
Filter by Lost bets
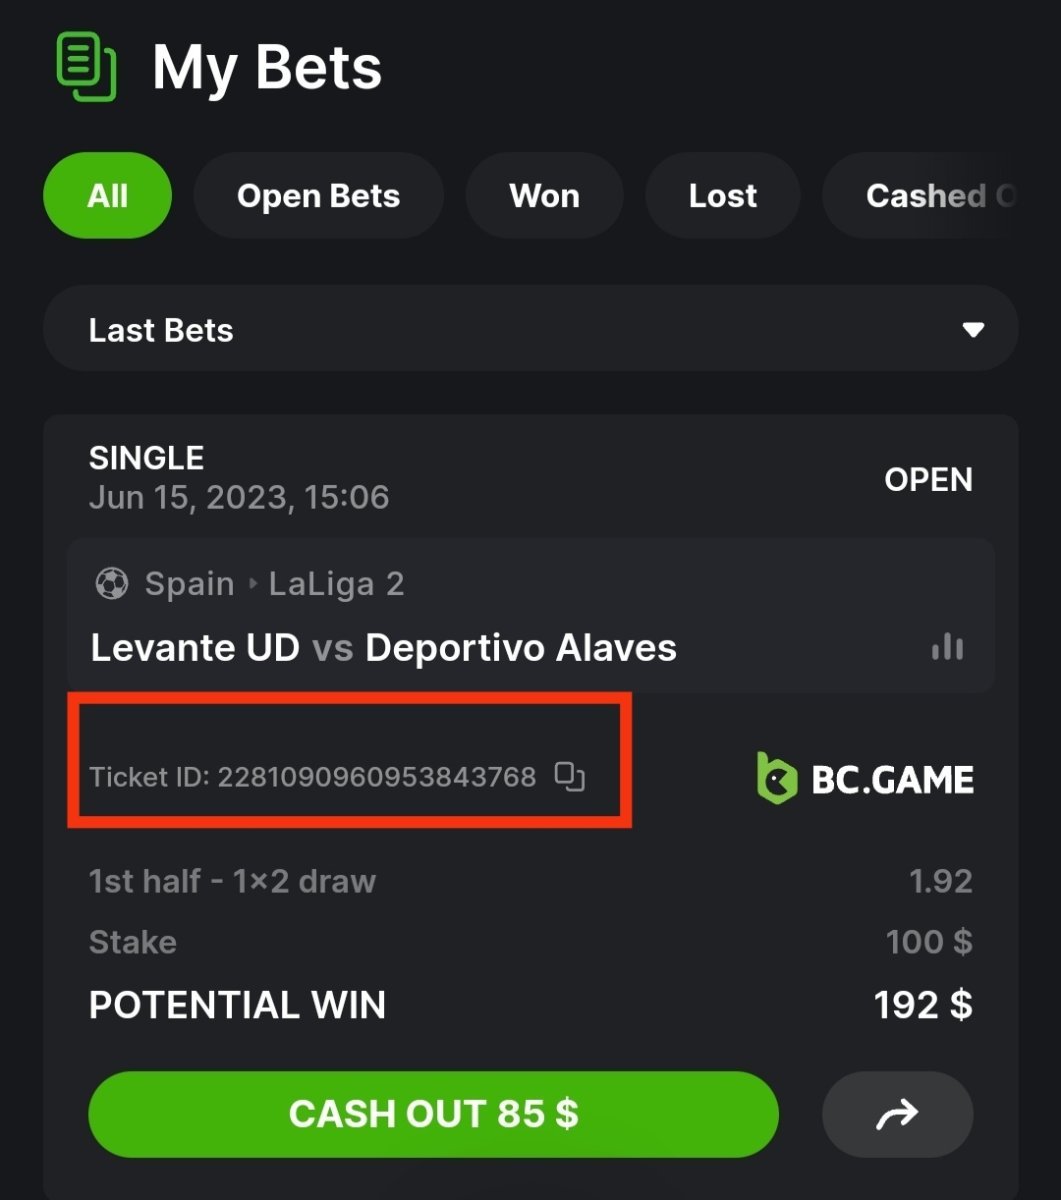[x=722, y=196]
